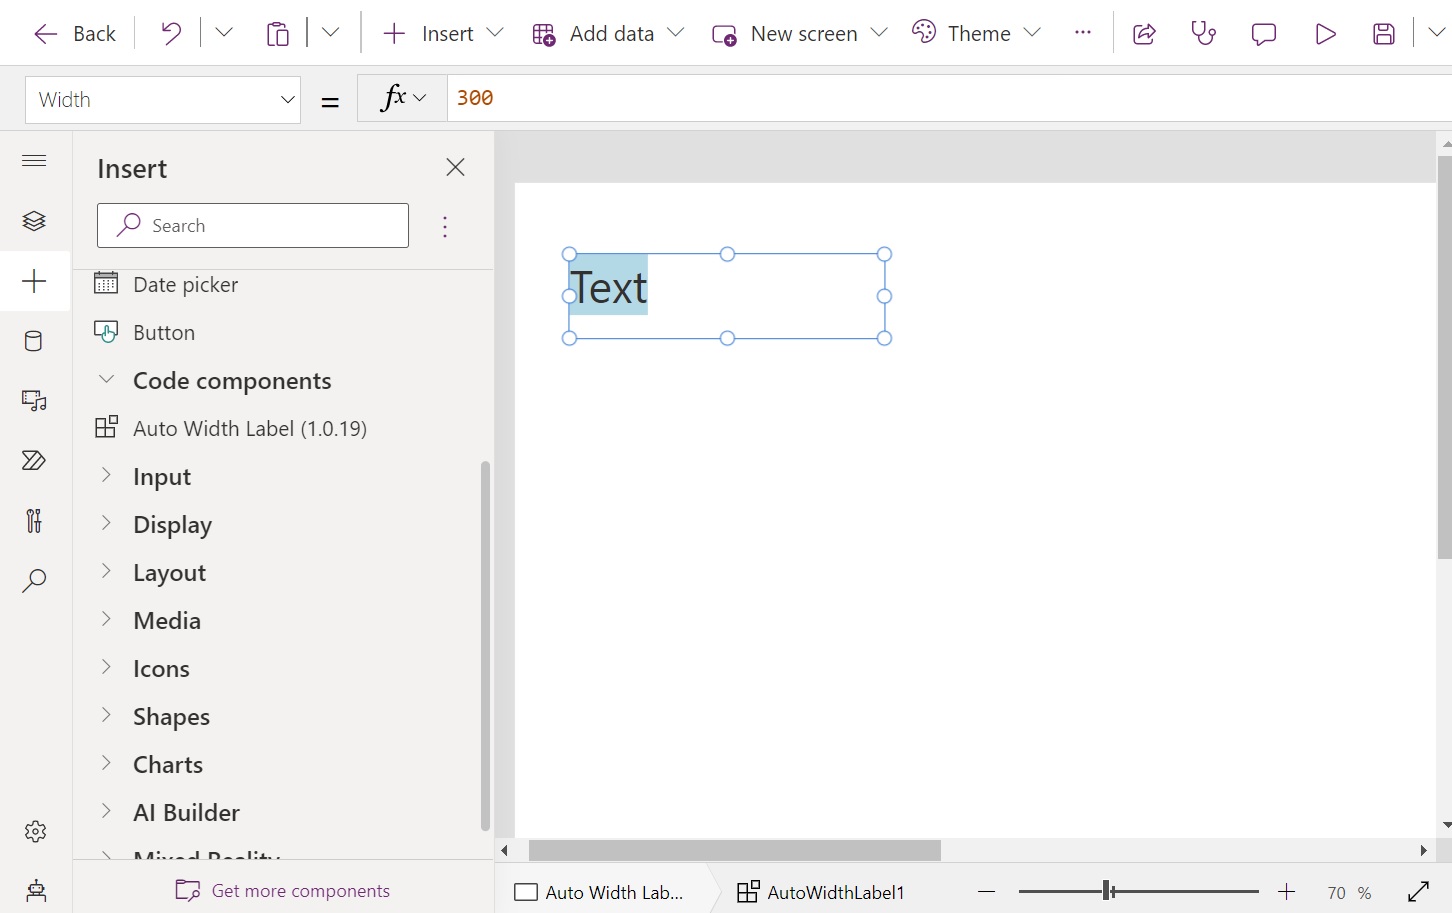
Task: Save the app using the disk icon
Action: pyautogui.click(x=1384, y=33)
